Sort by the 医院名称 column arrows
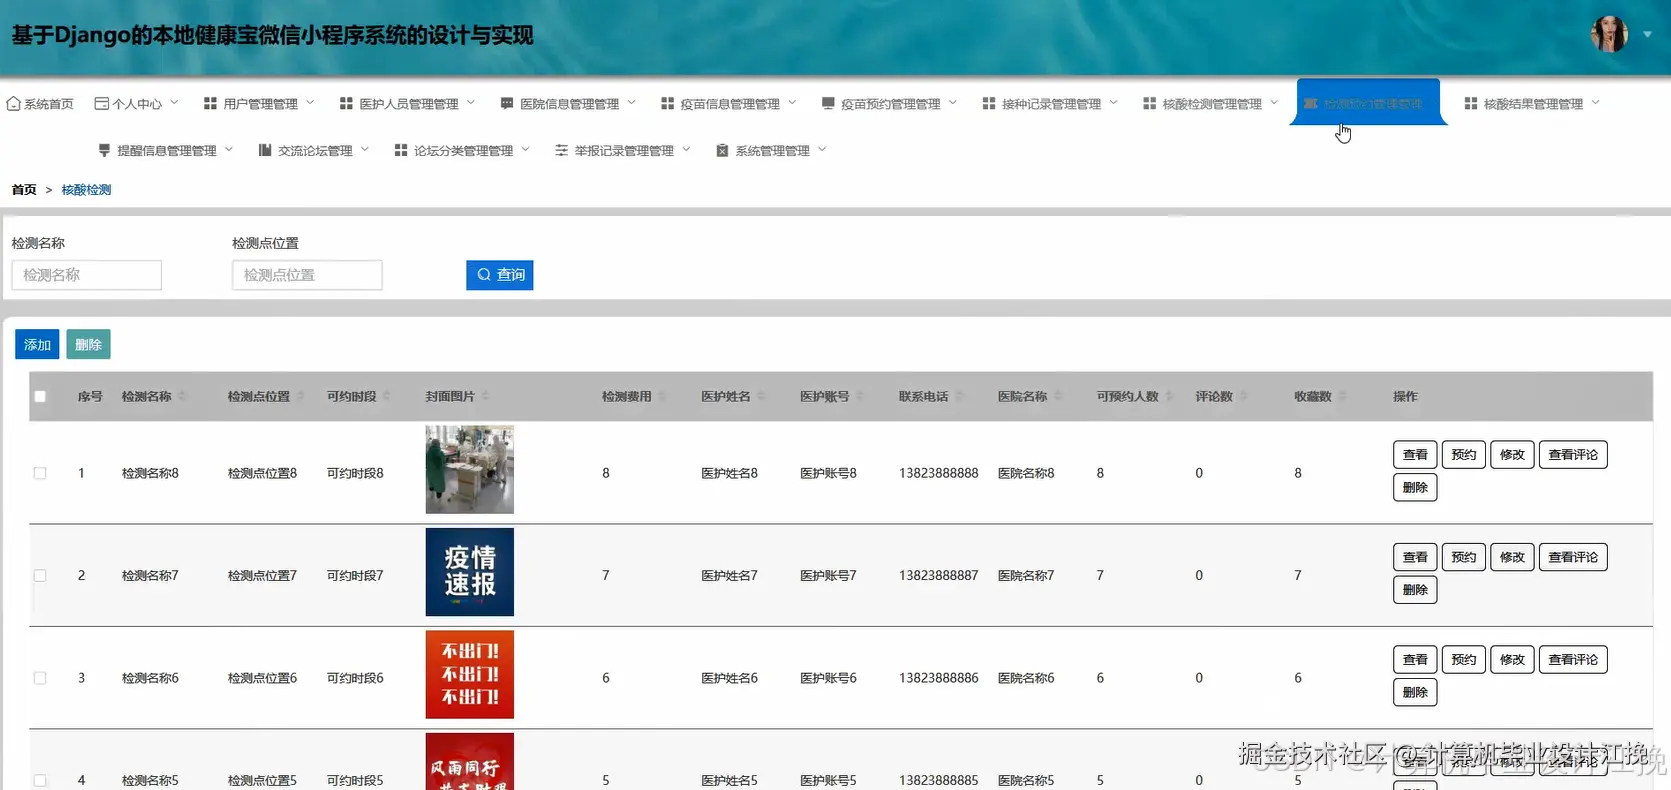Image resolution: width=1671 pixels, height=790 pixels. click(x=1058, y=397)
